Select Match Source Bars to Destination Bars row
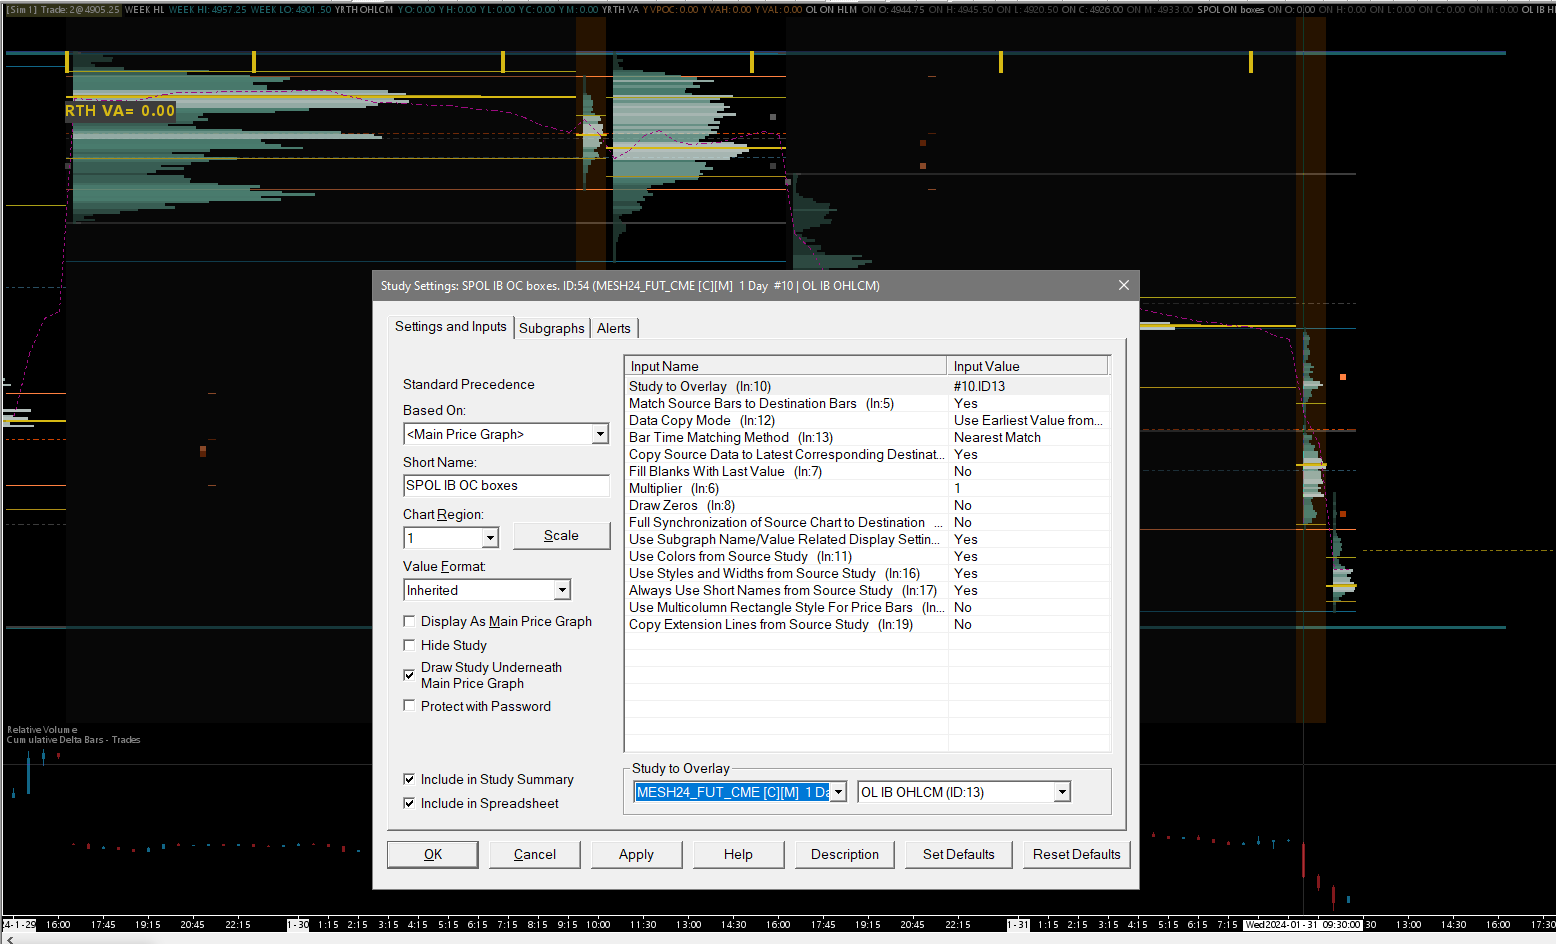The image size is (1556, 944). [x=867, y=403]
